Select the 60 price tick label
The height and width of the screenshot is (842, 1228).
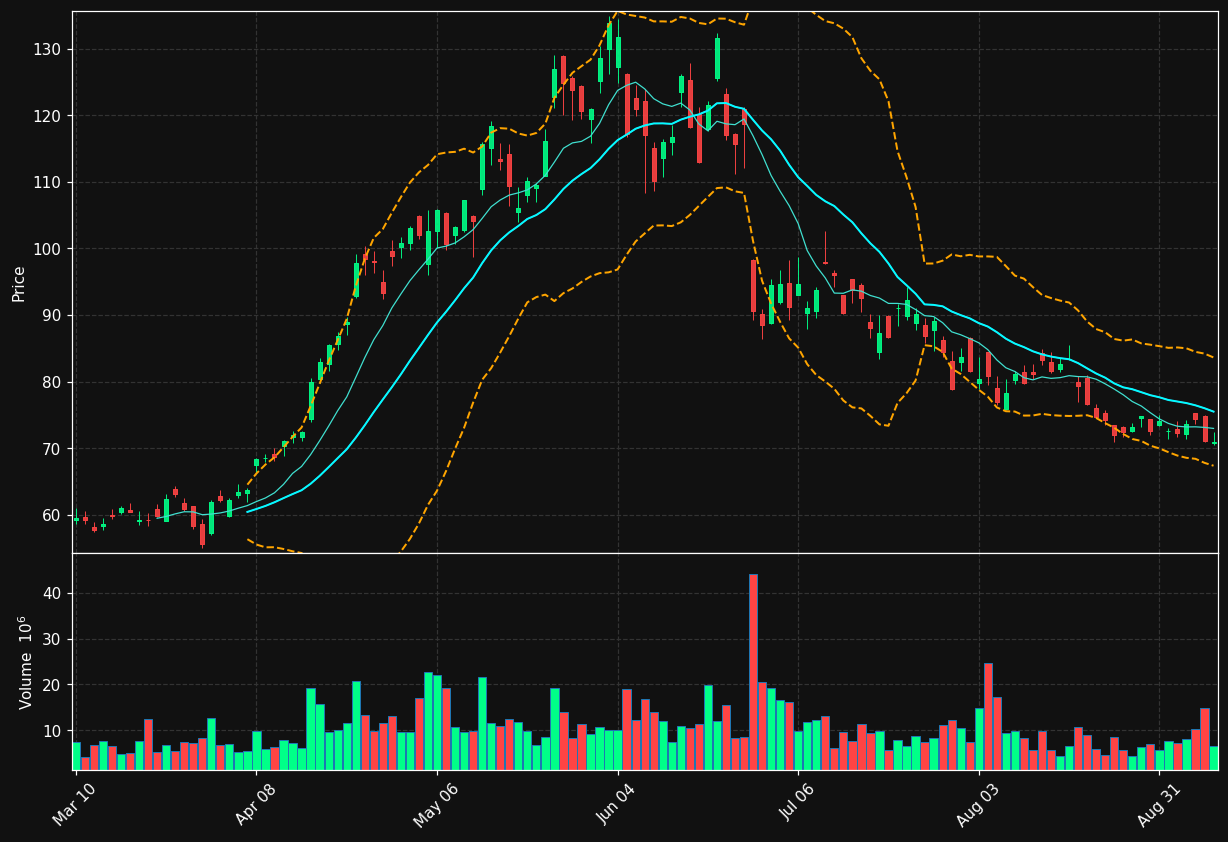[x=51, y=516]
